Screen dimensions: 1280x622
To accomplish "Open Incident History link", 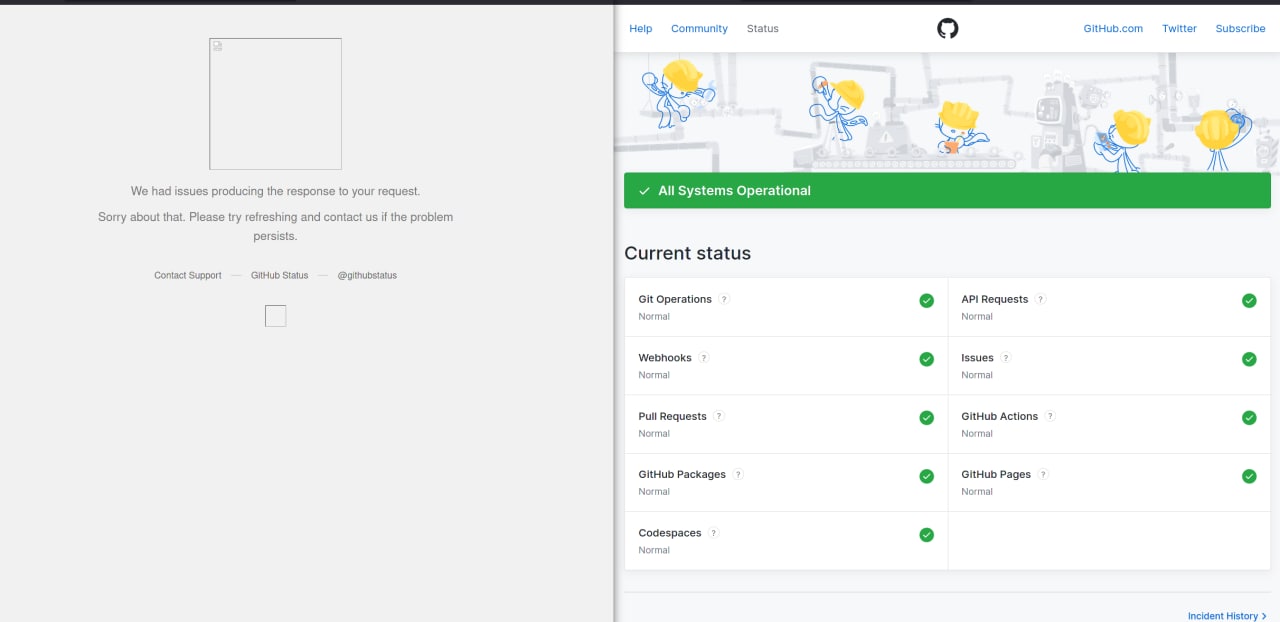I will [x=1227, y=616].
